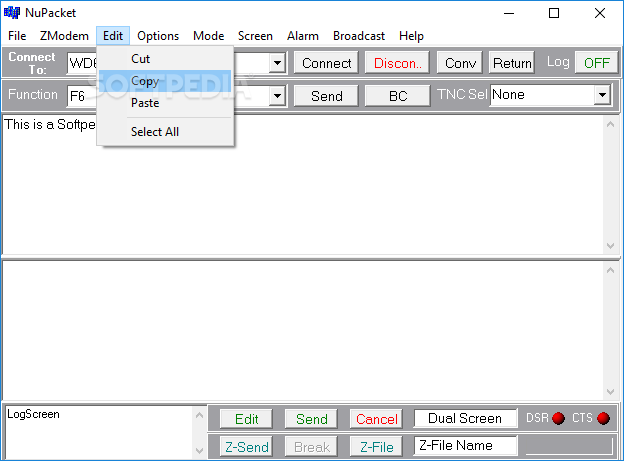The height and width of the screenshot is (461, 624).
Task: Open the Screen menu
Action: coord(255,36)
